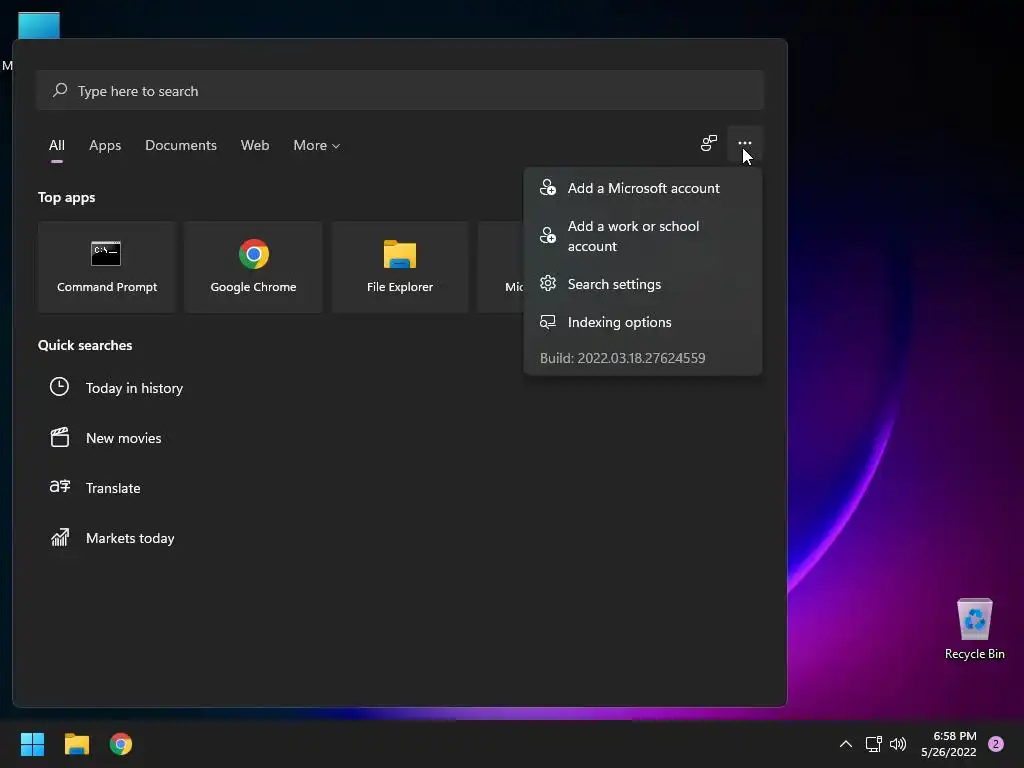Open the Windows Start button
1024x768 pixels.
tap(32, 744)
